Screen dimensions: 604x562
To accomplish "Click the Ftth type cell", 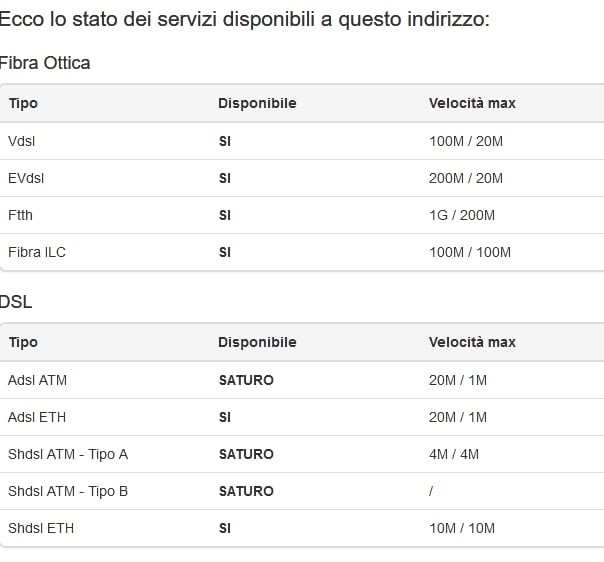I will [21, 215].
